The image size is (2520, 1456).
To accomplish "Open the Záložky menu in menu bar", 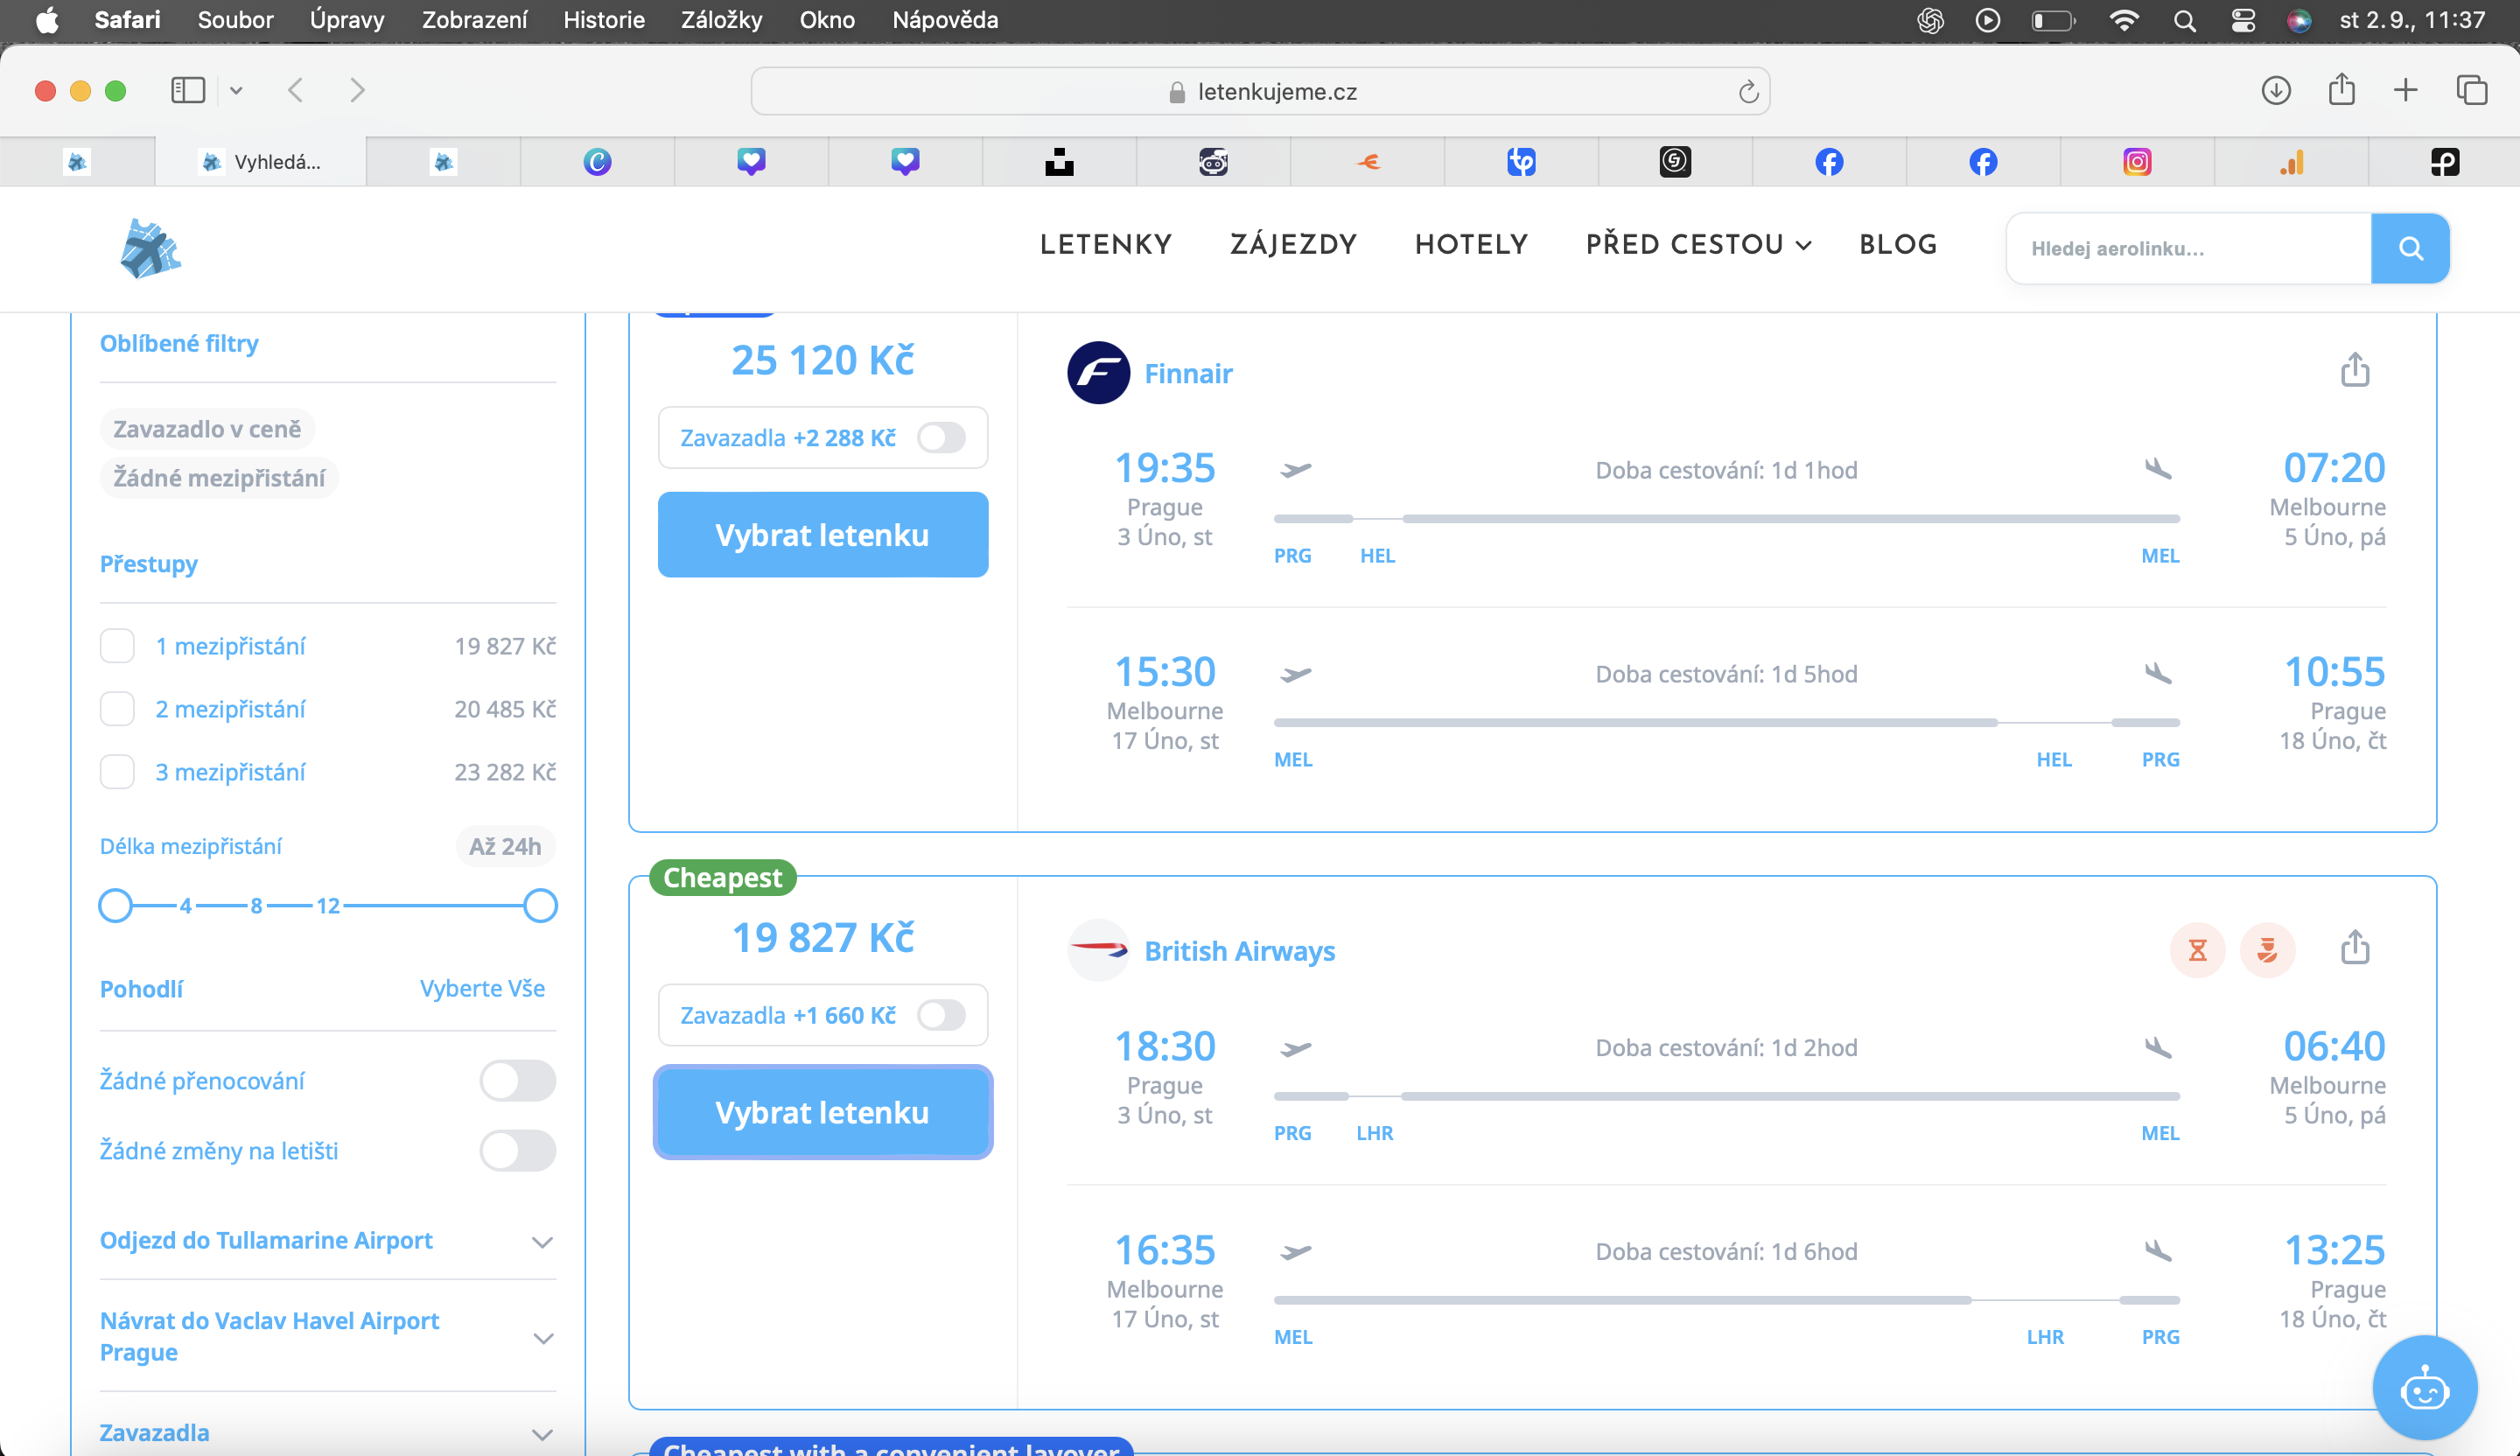I will (x=721, y=20).
